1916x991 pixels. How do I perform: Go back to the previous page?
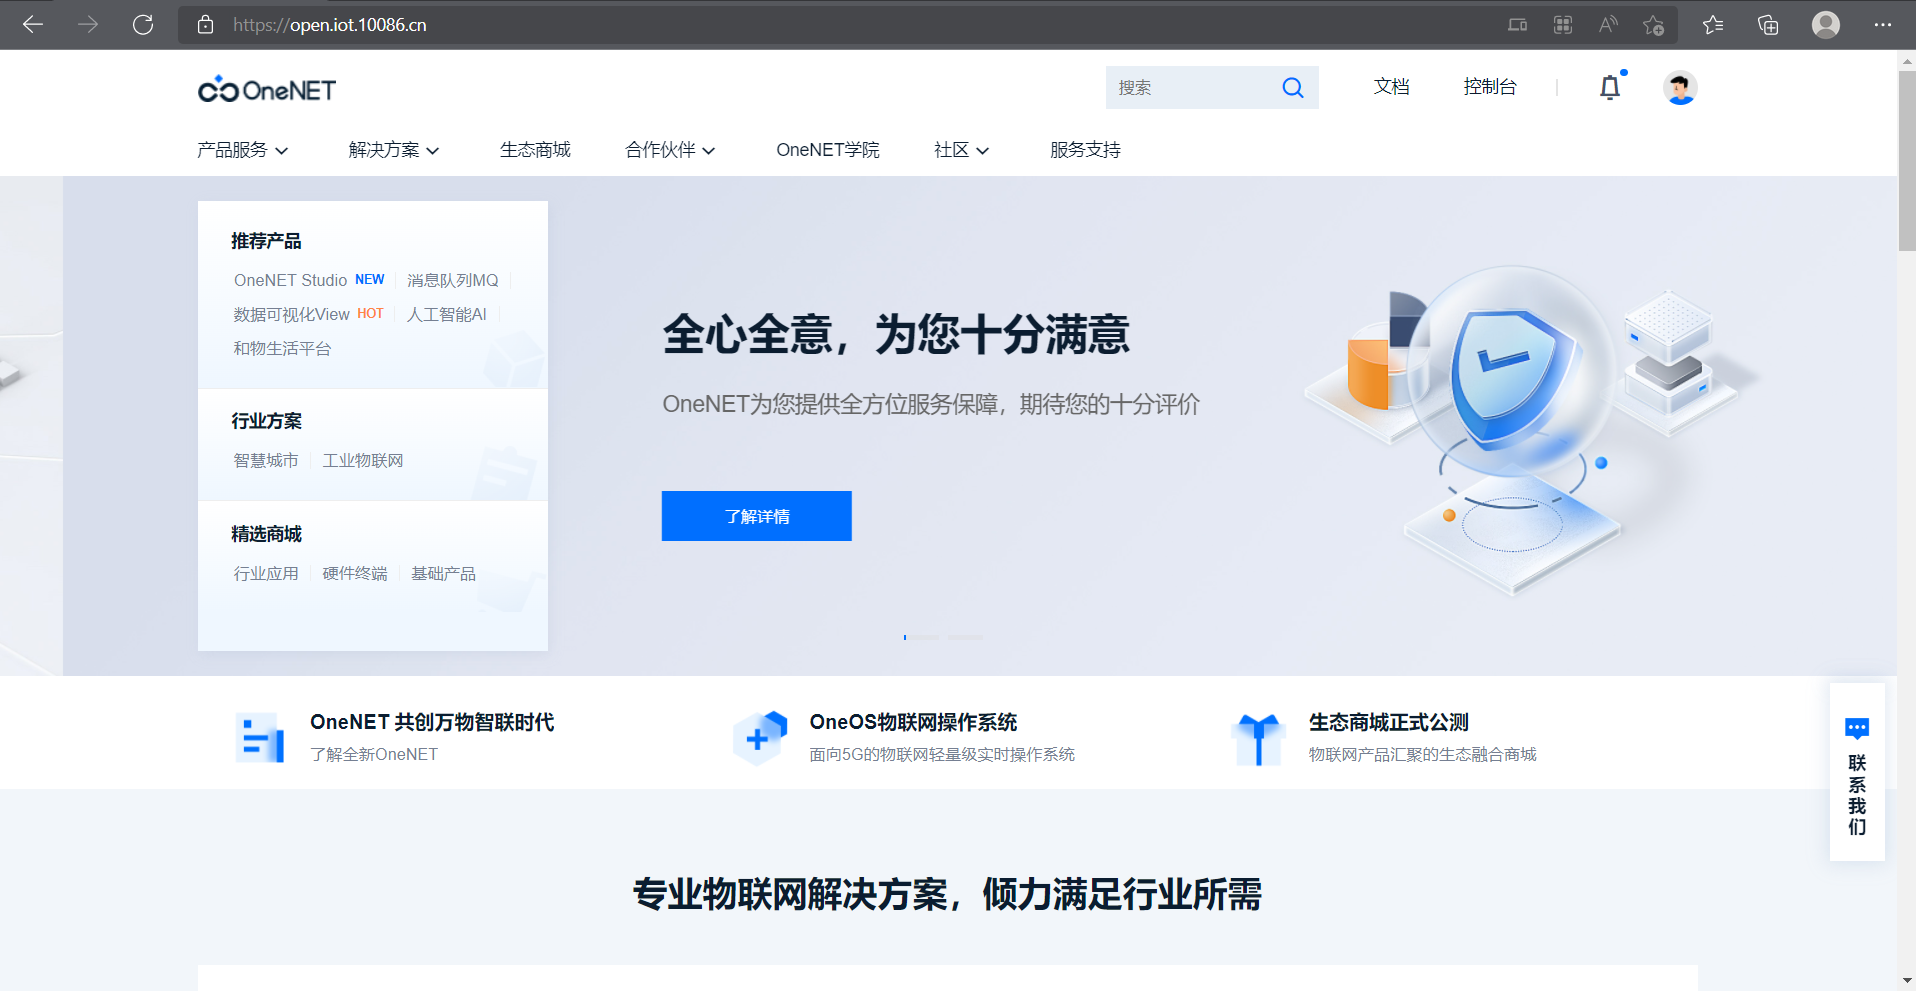(33, 25)
